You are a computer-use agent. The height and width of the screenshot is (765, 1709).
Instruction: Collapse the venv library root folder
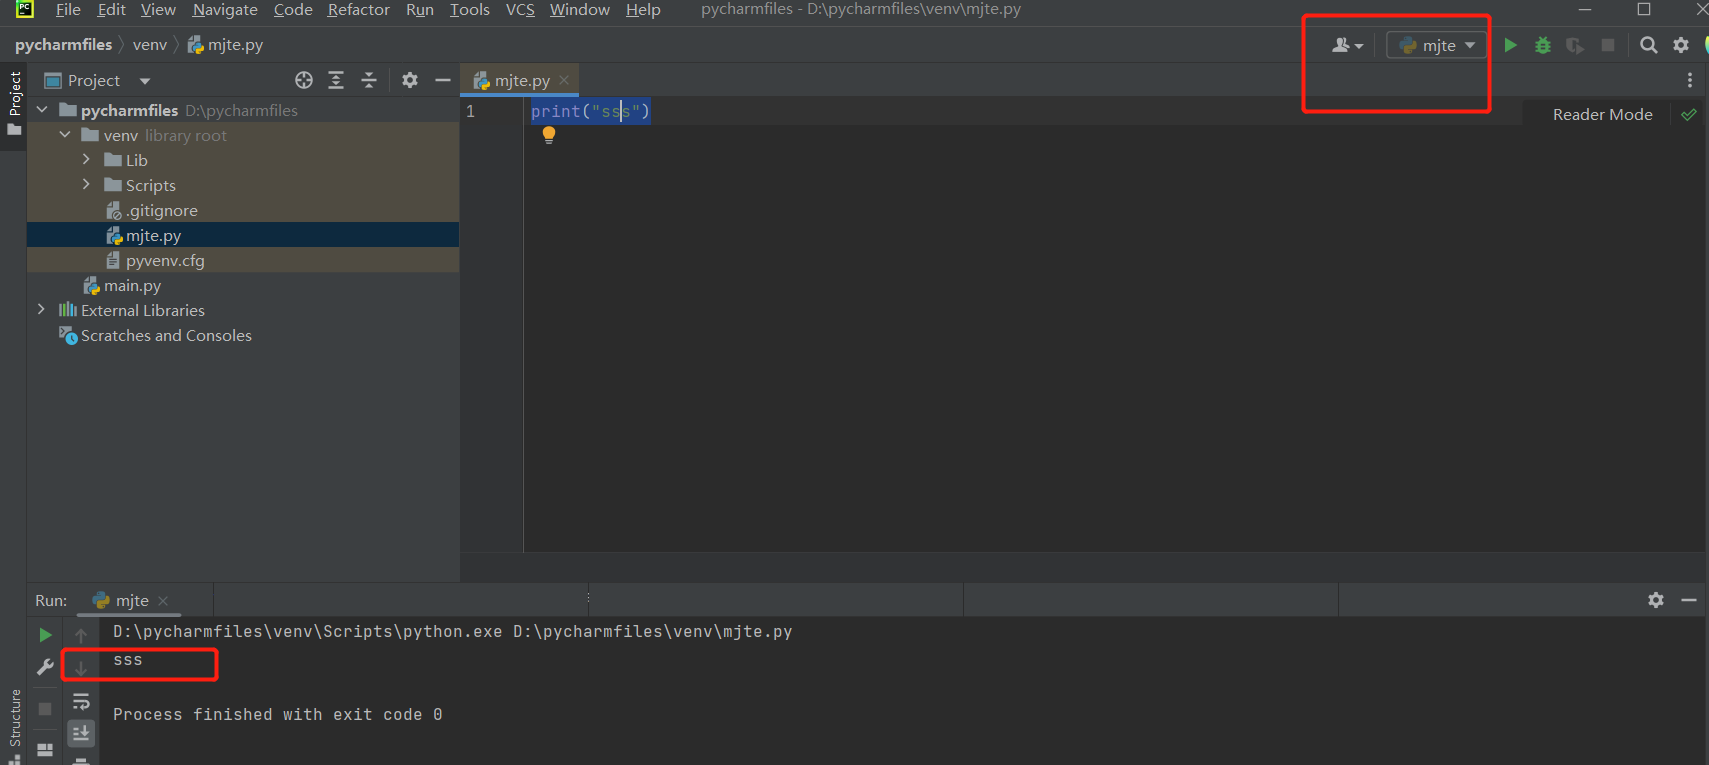[x=65, y=134]
